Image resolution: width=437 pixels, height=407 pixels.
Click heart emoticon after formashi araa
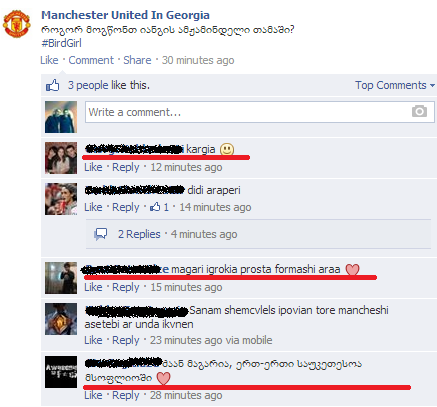tap(352, 269)
